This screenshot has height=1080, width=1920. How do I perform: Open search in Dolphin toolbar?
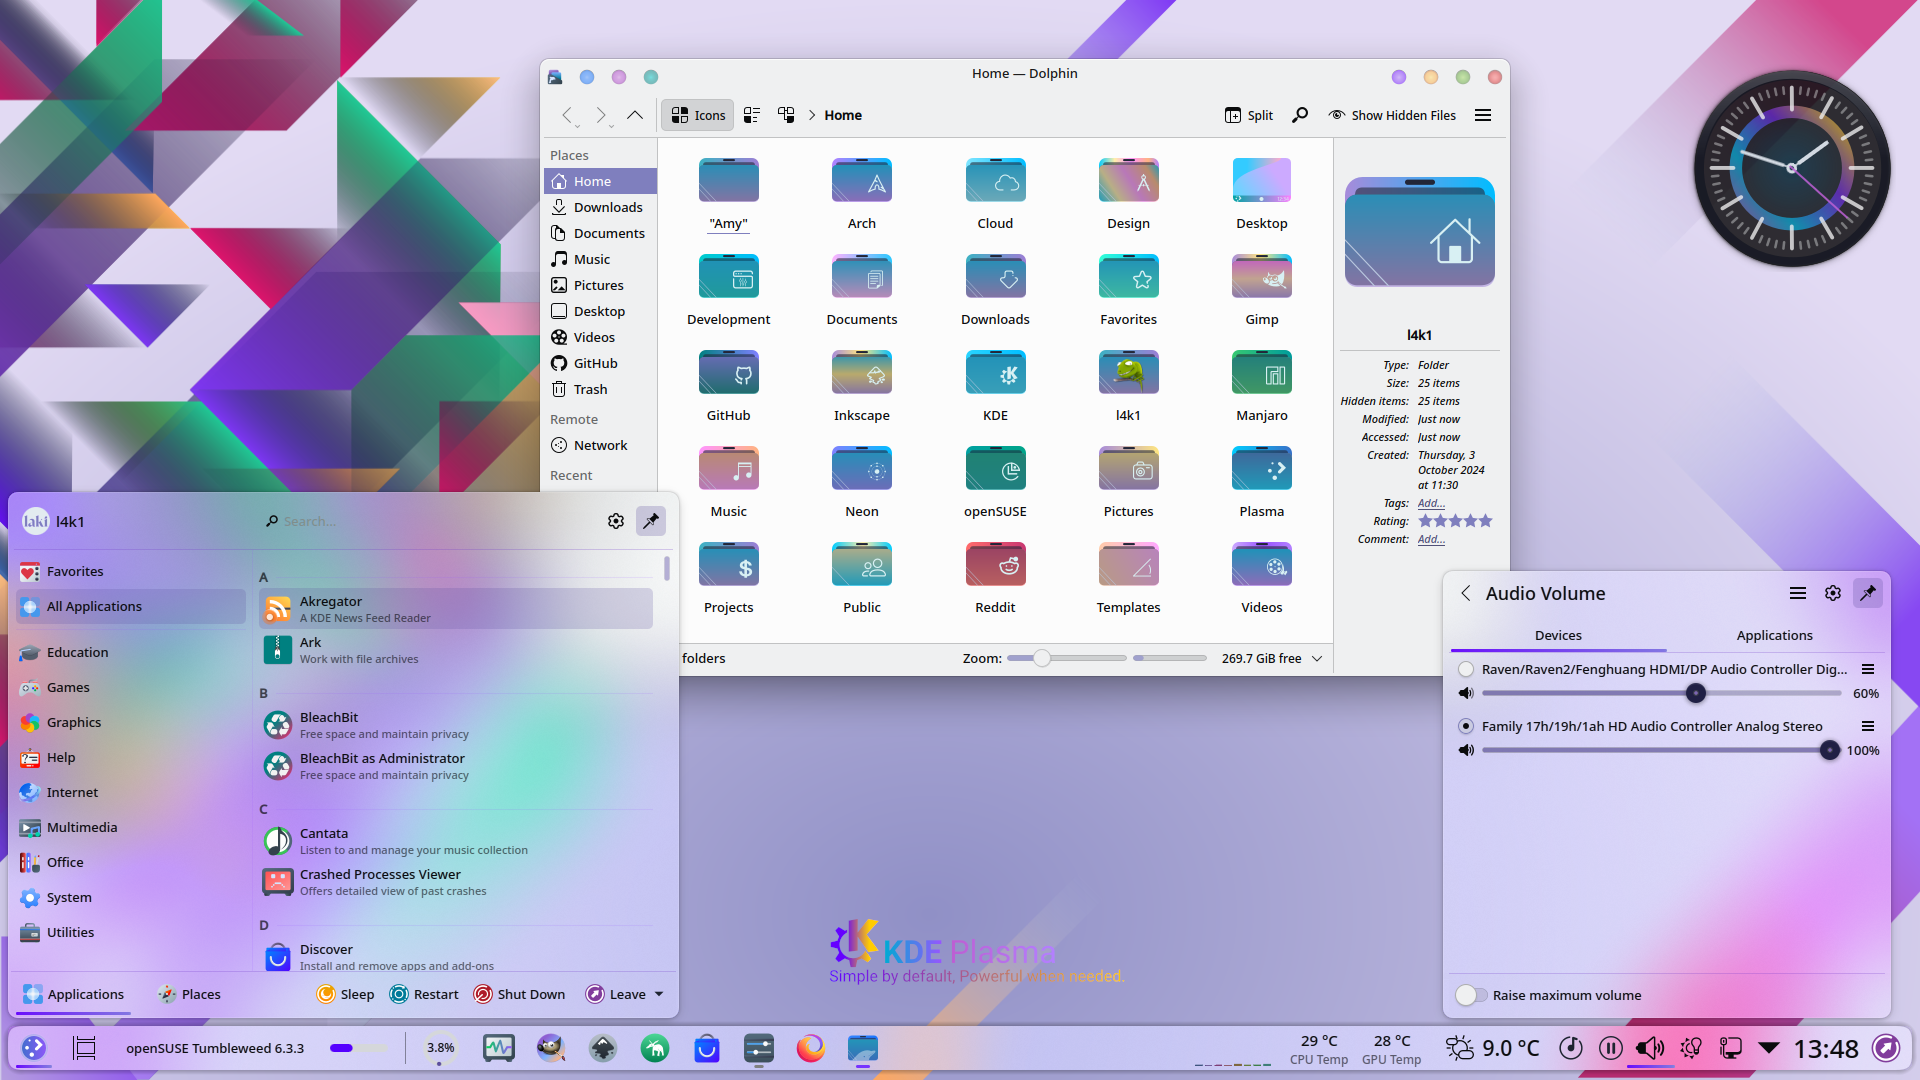[x=1300, y=115]
